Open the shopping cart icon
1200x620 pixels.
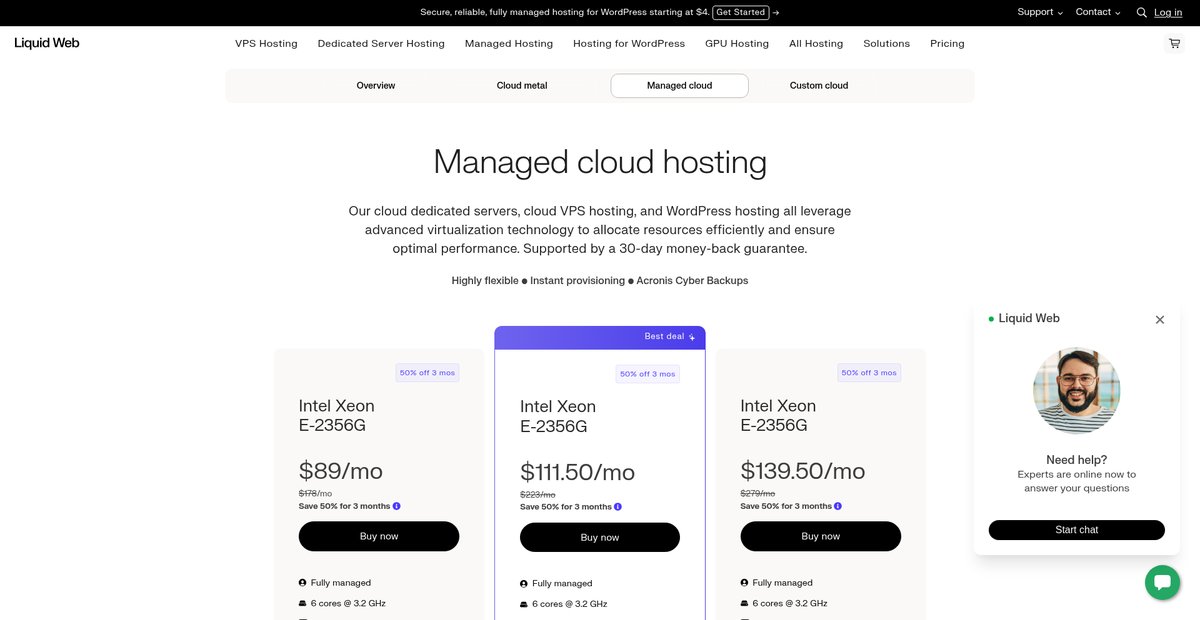1174,44
